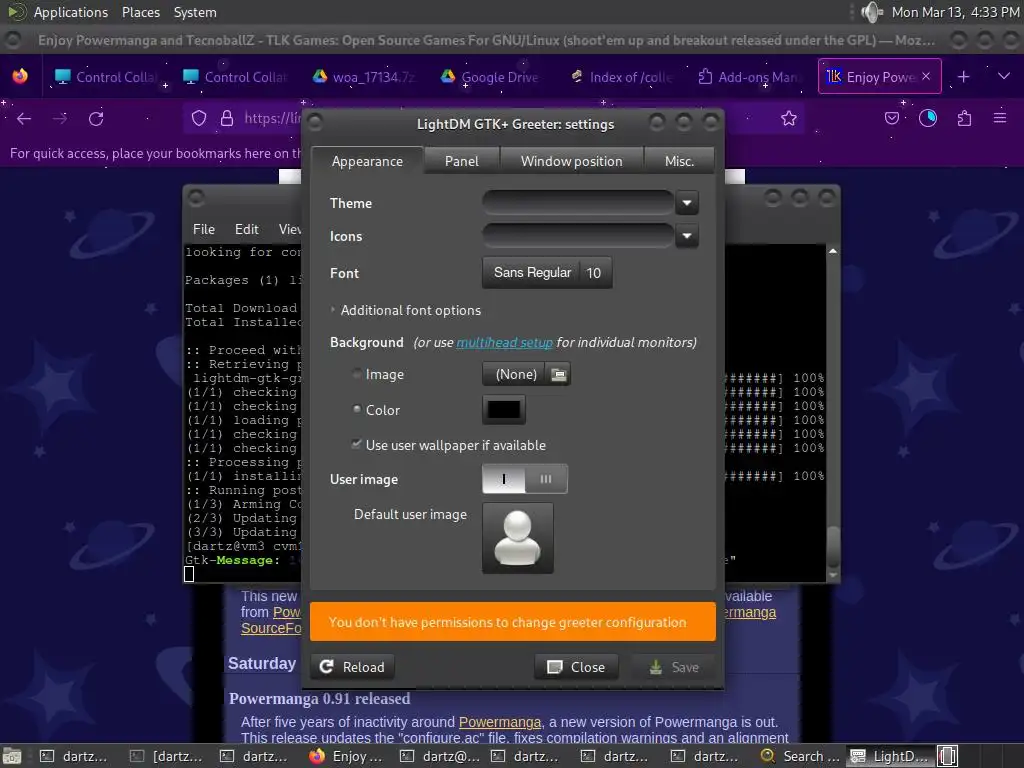The height and width of the screenshot is (768, 1024).
Task: Click the empty Icons combo box field
Action: point(578,236)
